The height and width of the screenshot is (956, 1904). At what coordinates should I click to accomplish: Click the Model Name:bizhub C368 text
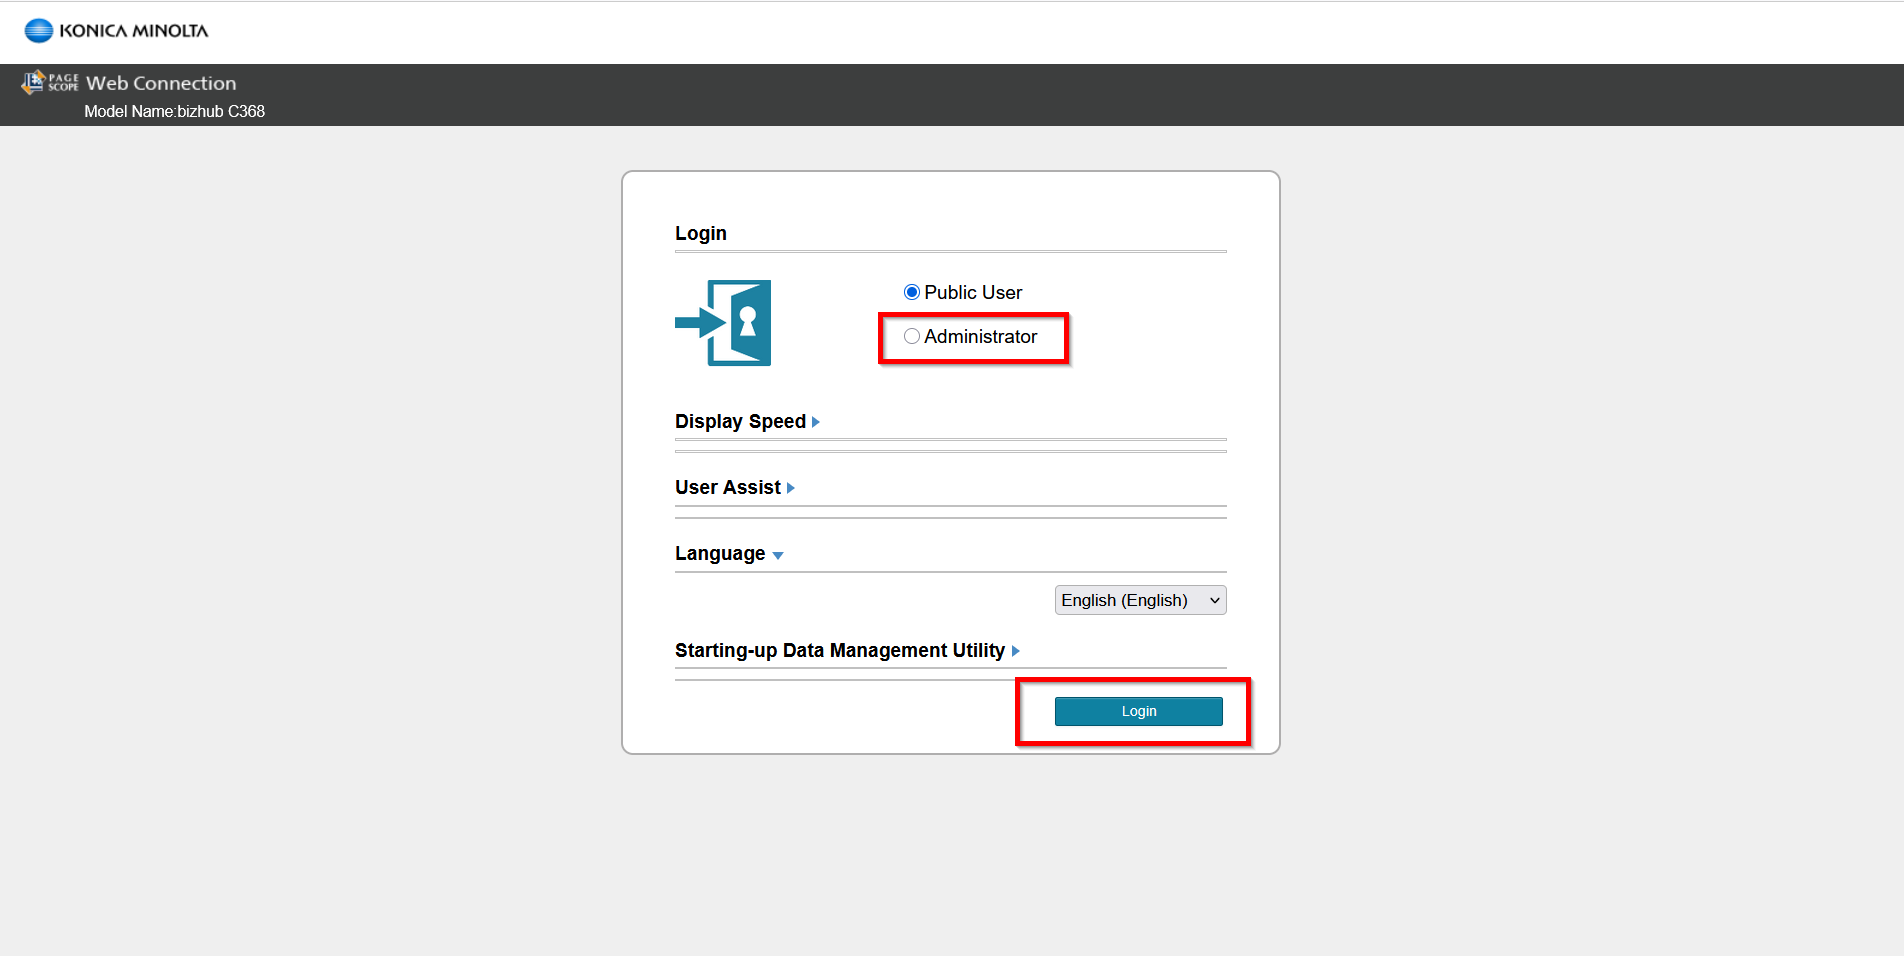[x=174, y=111]
